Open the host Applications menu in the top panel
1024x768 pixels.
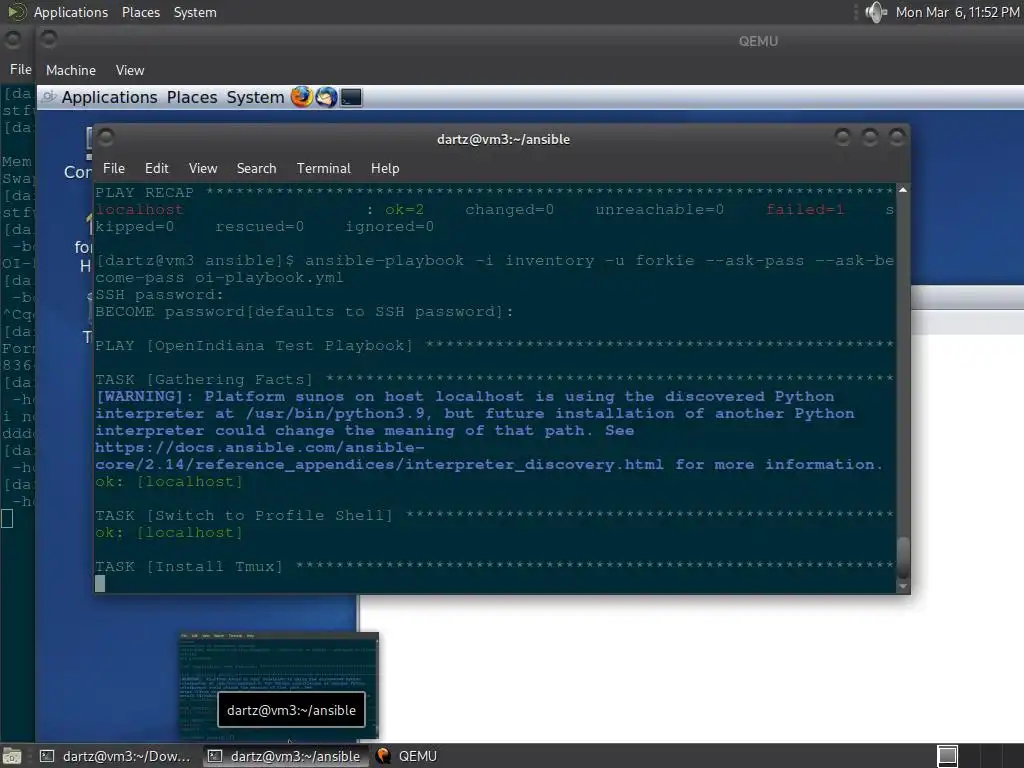[71, 12]
